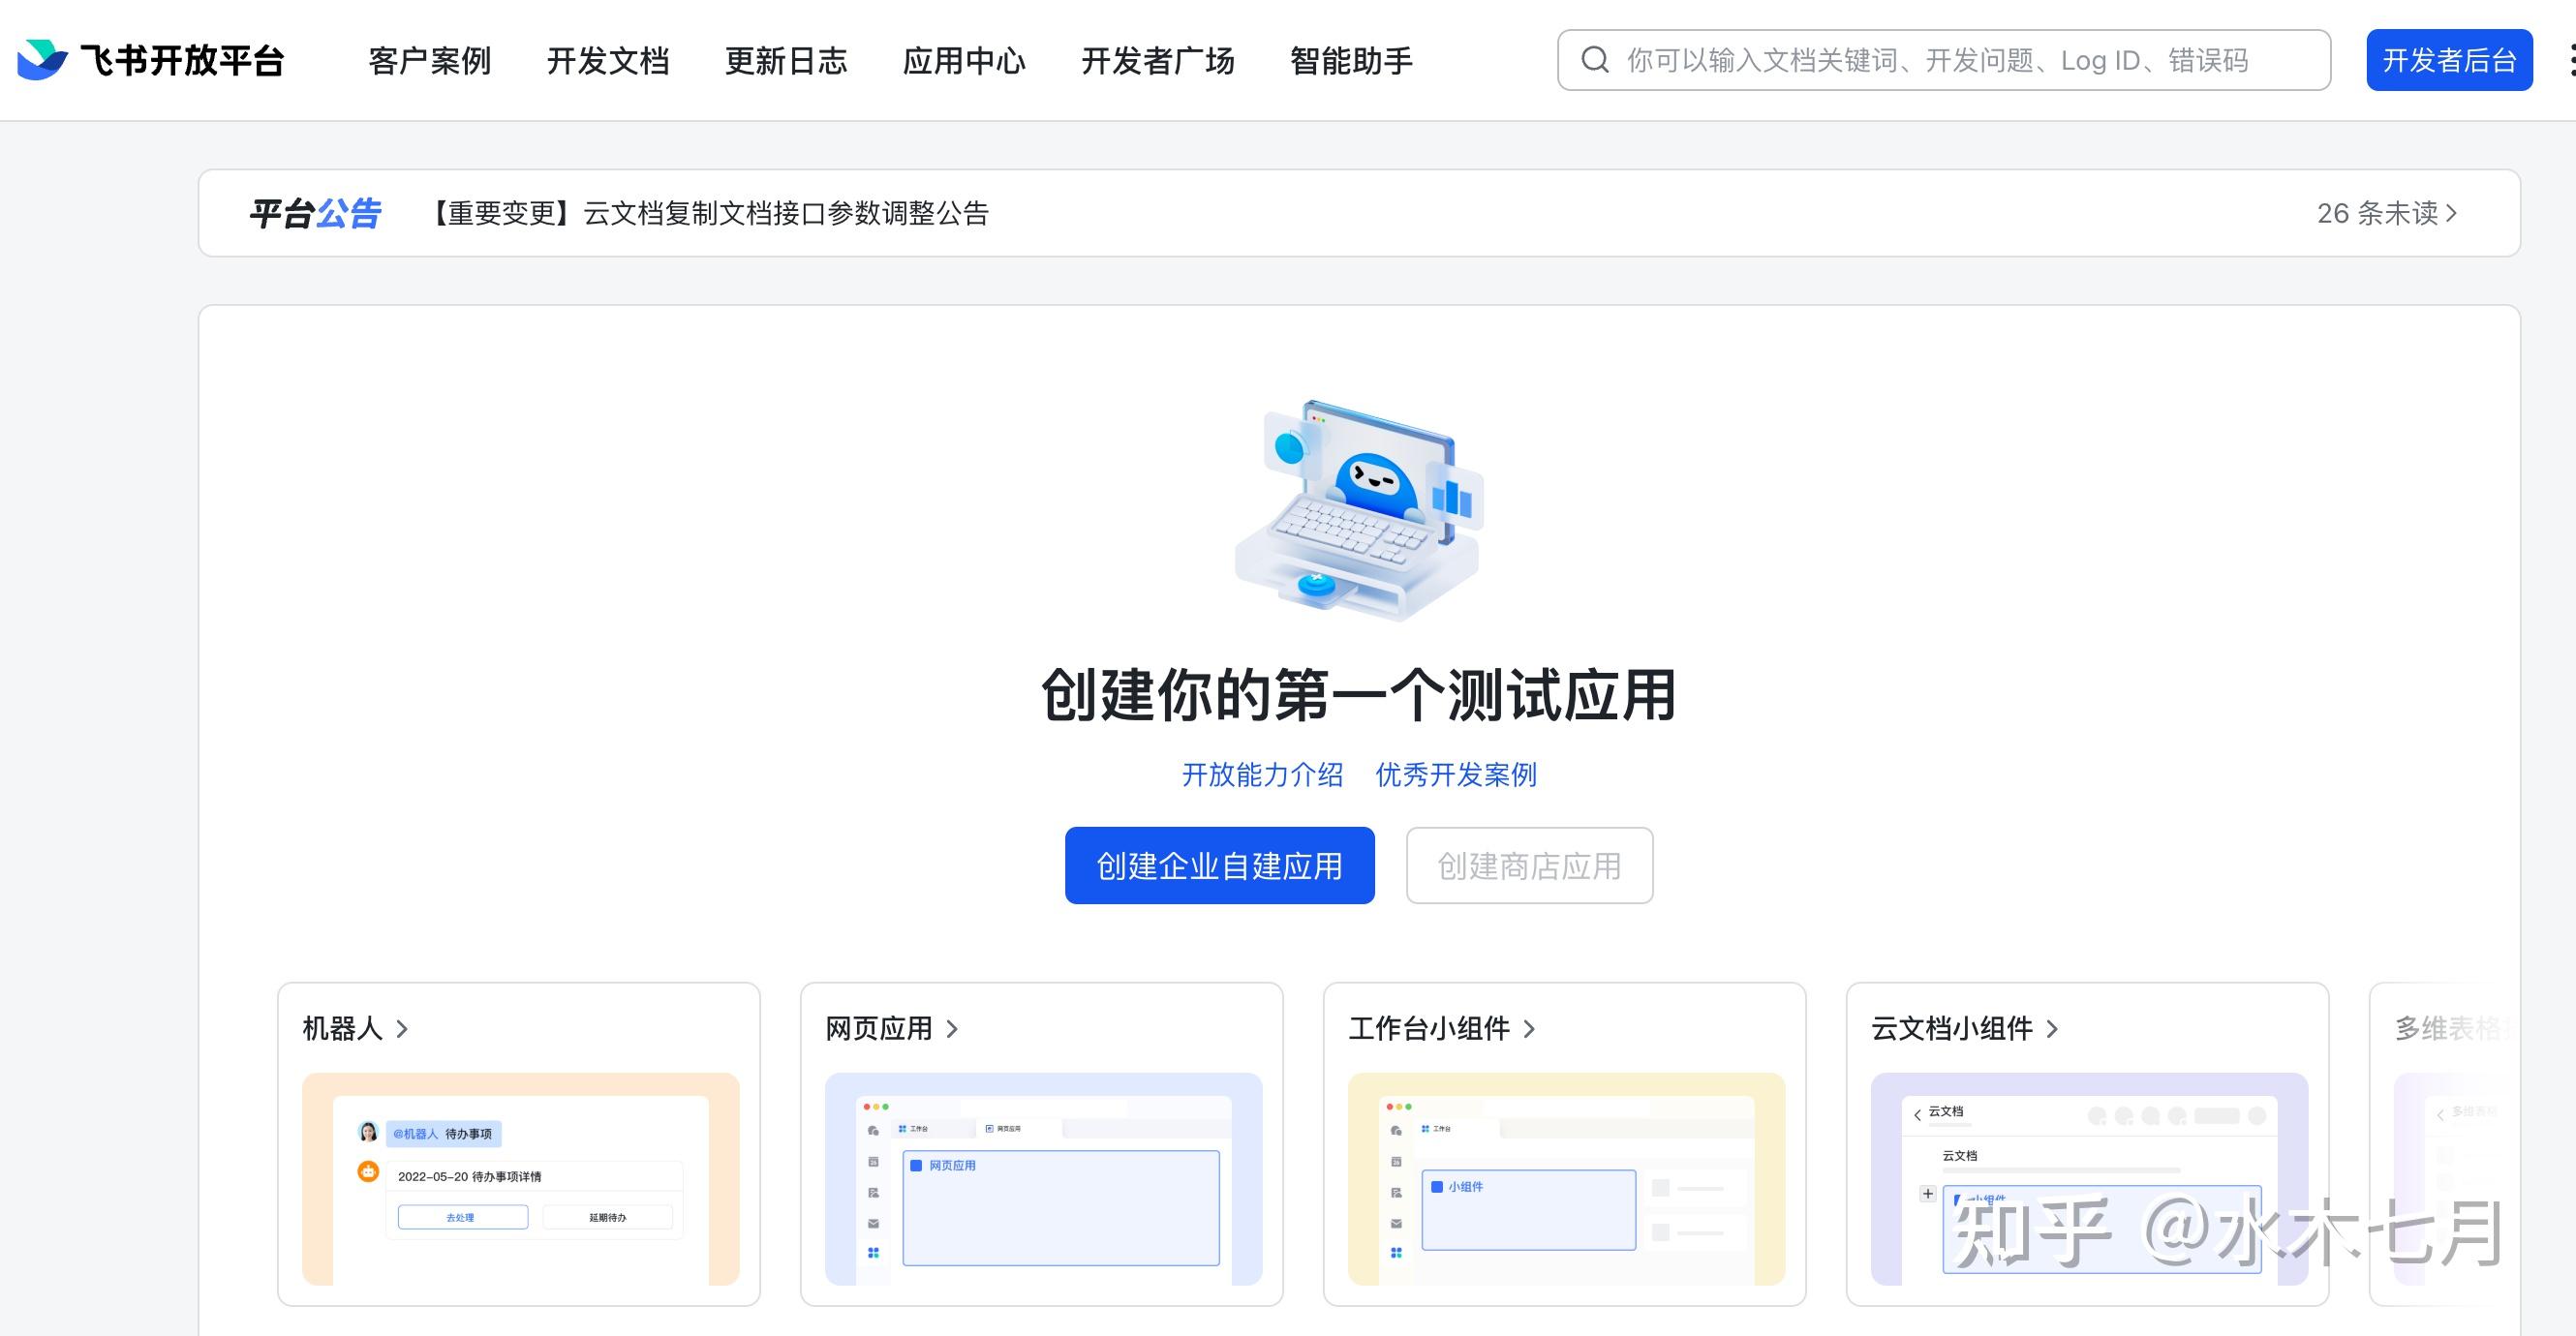The width and height of the screenshot is (2576, 1336).
Task: Click the 机器人 preview thumbnail
Action: tap(520, 1178)
